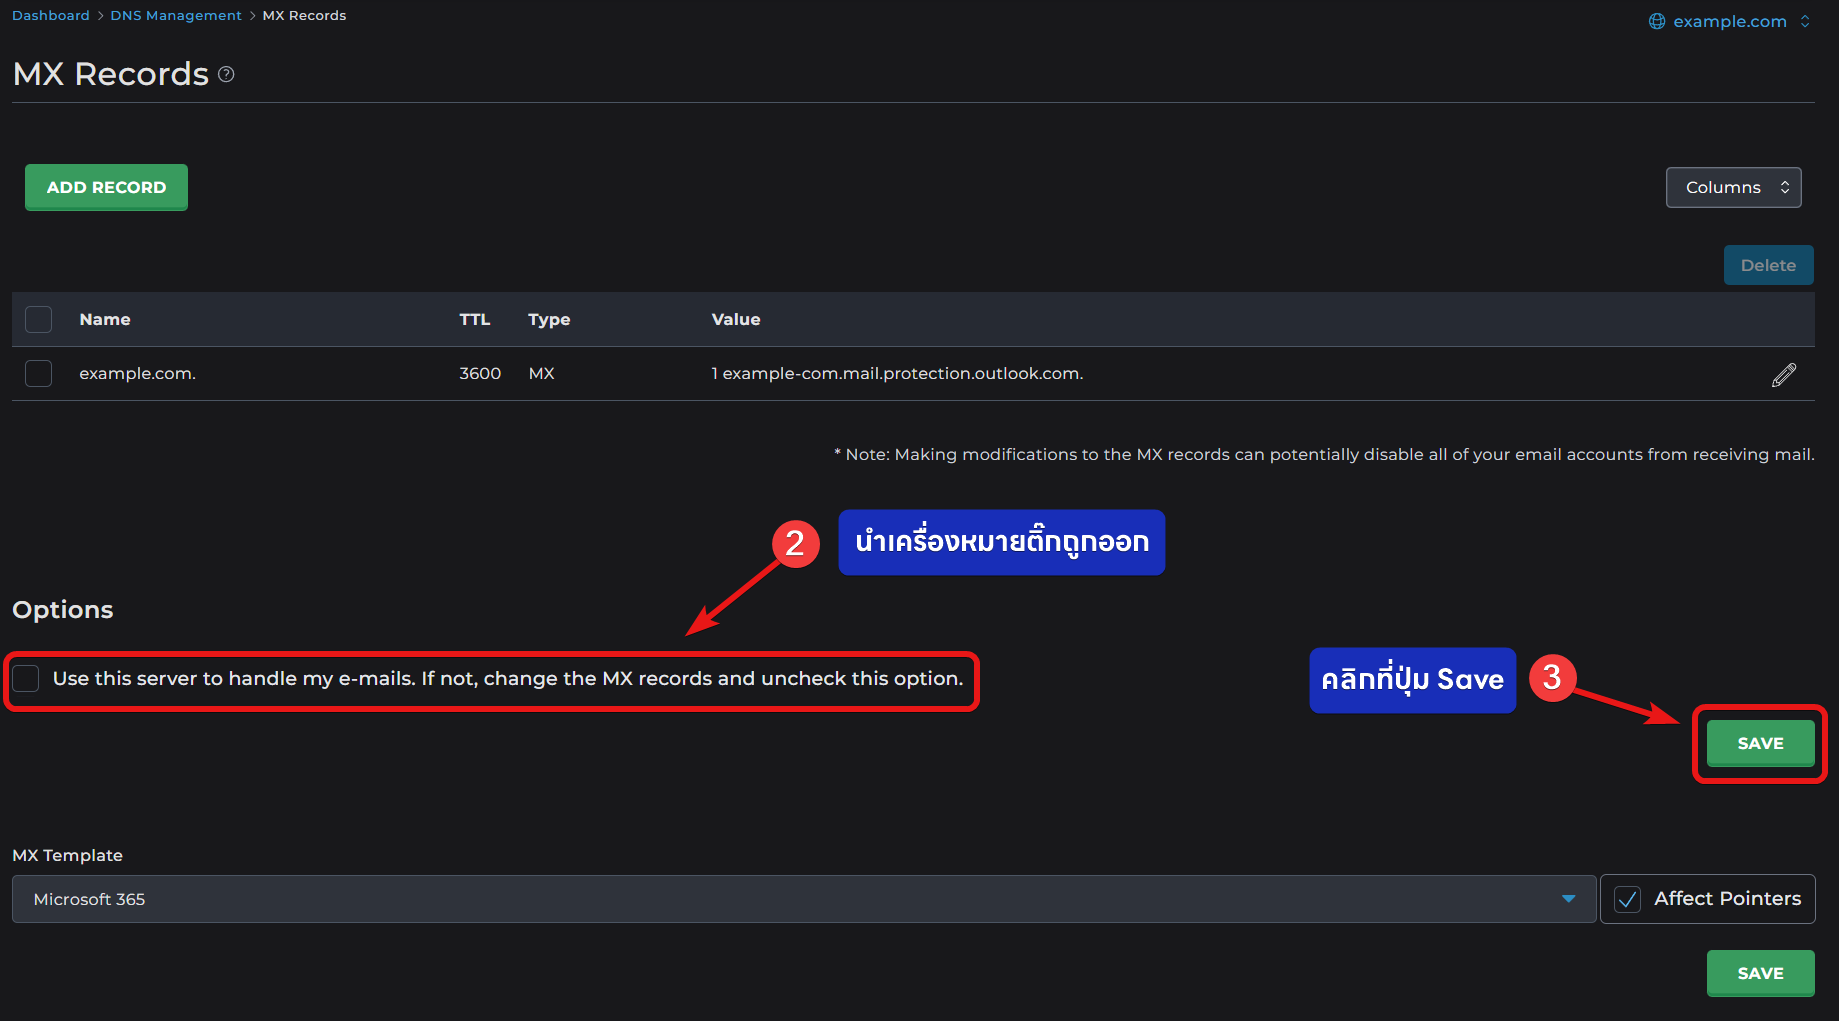
Task: Click the Value column header
Action: 736,319
